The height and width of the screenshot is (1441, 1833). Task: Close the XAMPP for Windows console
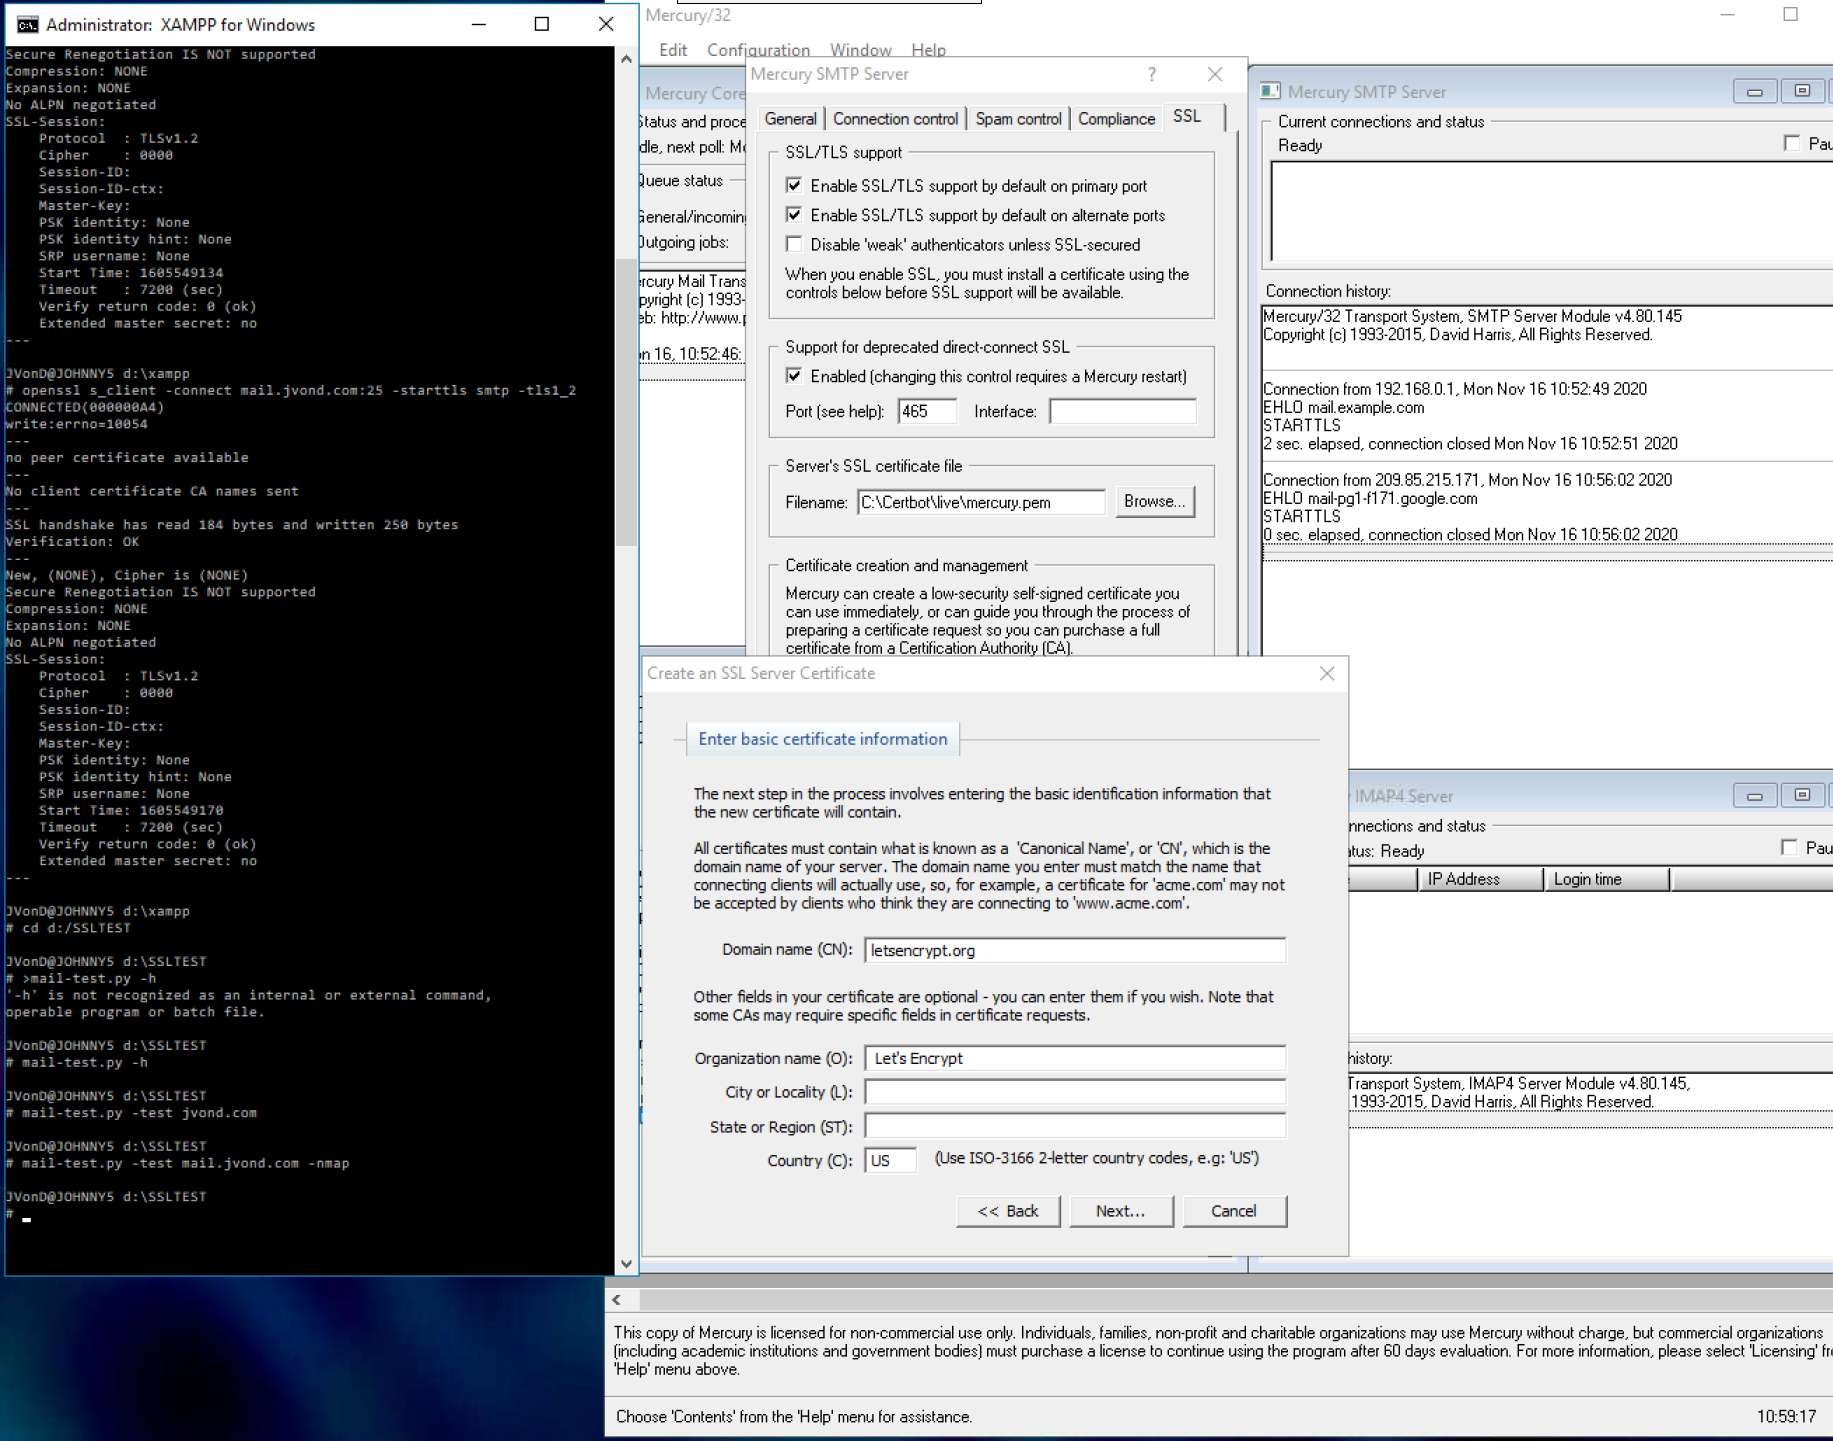(606, 24)
